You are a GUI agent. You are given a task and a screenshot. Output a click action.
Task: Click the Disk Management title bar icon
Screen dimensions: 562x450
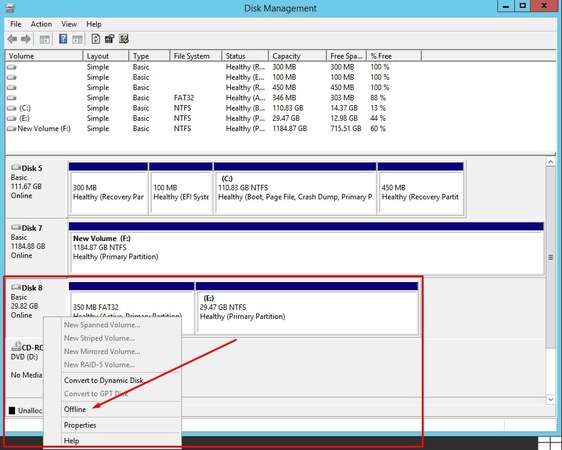10,8
